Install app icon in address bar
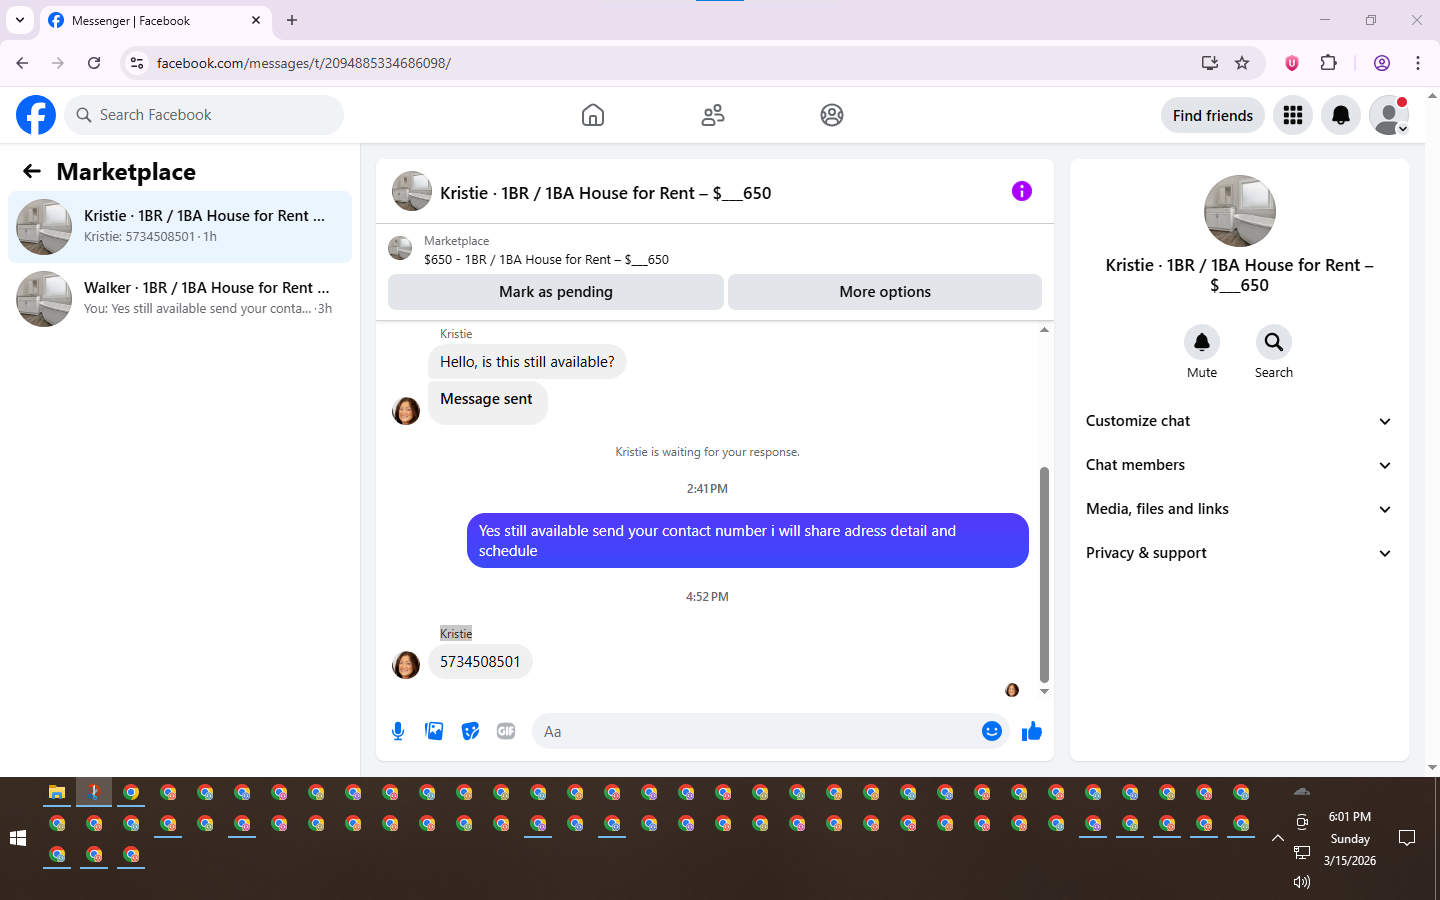 [1210, 63]
